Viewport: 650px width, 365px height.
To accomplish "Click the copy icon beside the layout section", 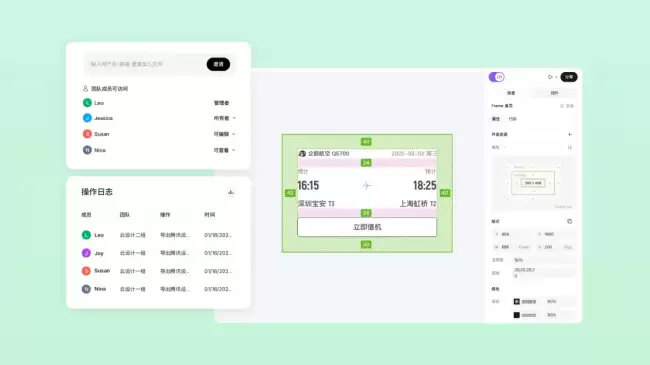I will click(x=570, y=221).
